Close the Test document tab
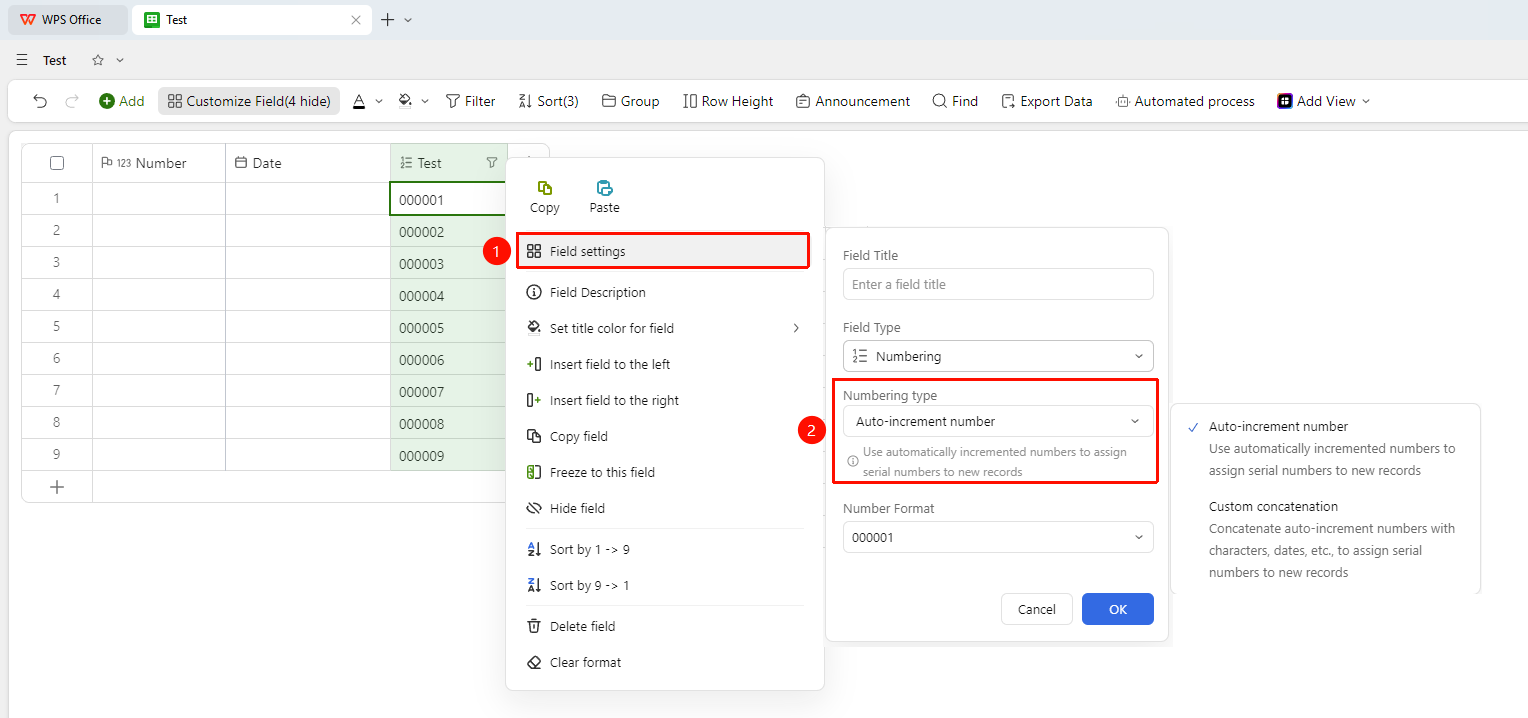 pyautogui.click(x=356, y=20)
